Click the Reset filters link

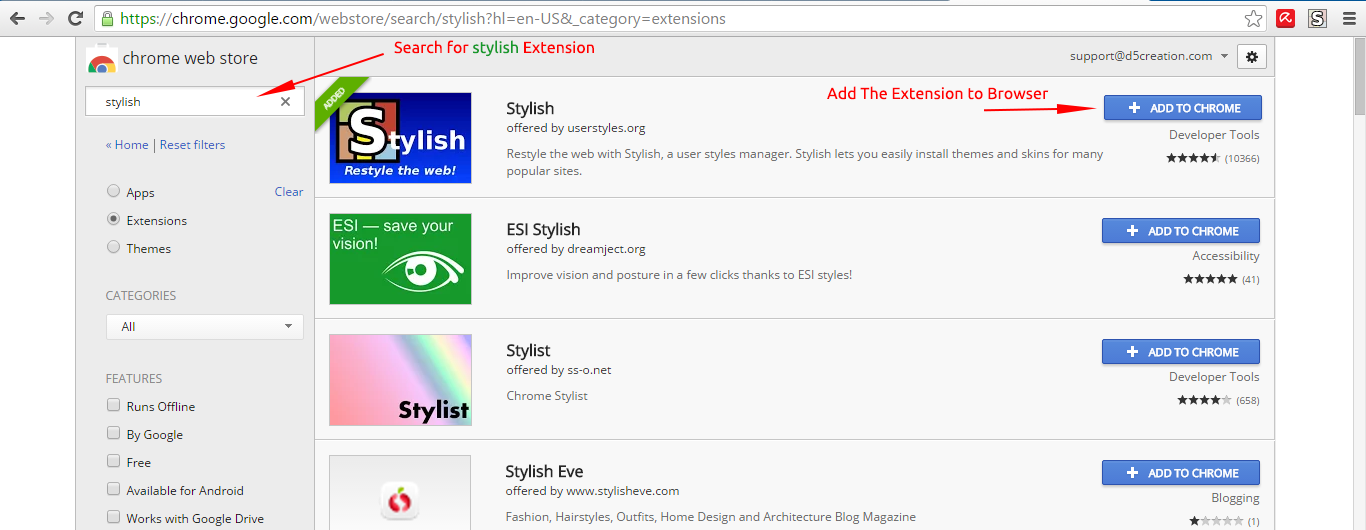point(193,145)
